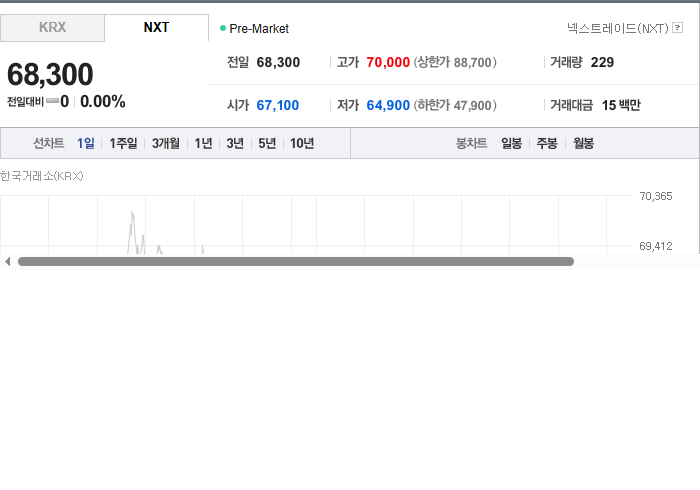Viewport: 700px width, 490px height.
Task: Click the 하한가 47,900 text
Action: [455, 105]
